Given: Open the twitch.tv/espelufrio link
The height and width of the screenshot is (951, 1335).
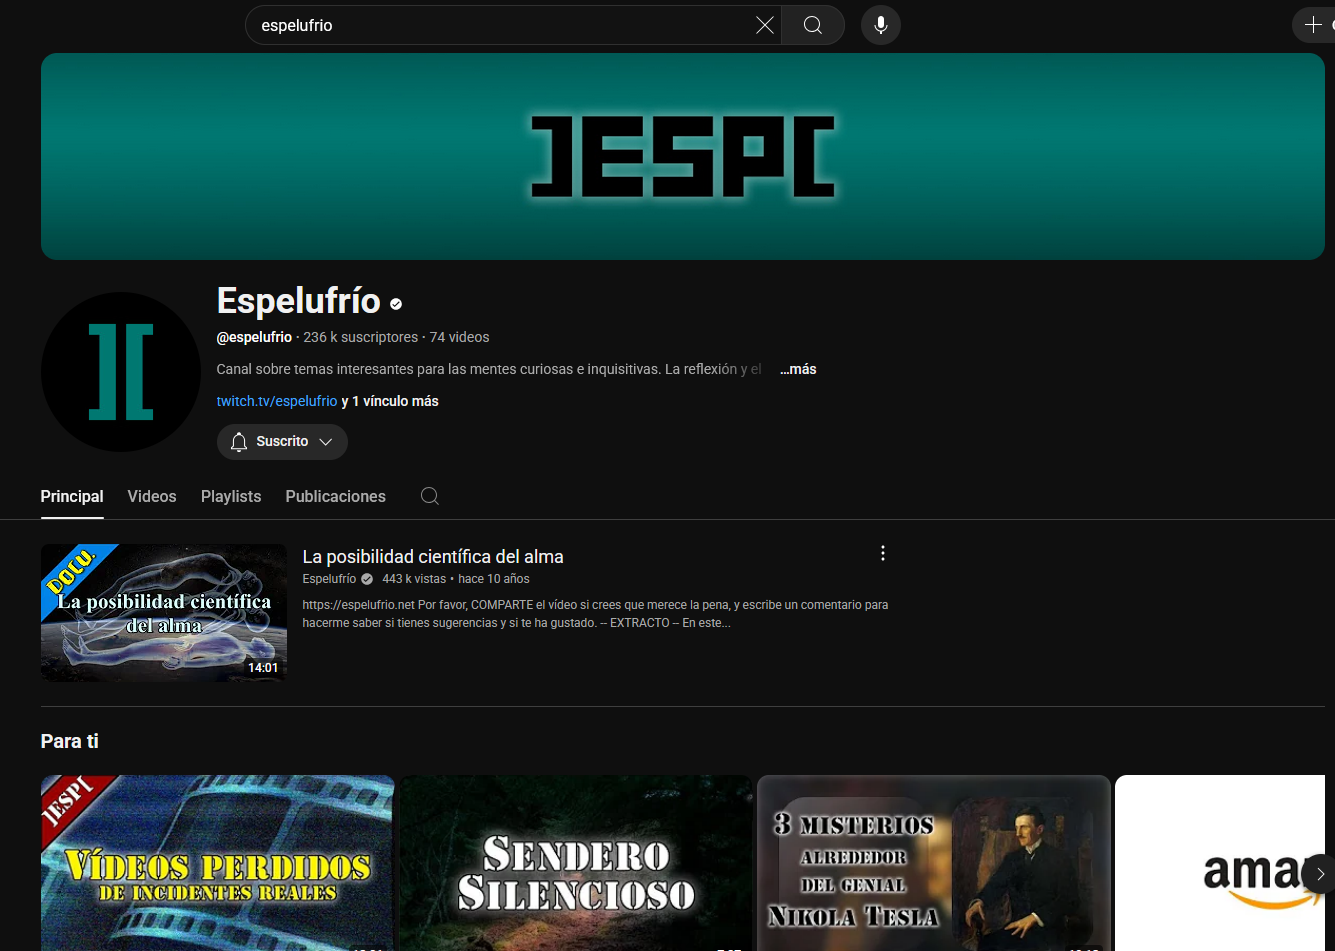Looking at the screenshot, I should [277, 401].
